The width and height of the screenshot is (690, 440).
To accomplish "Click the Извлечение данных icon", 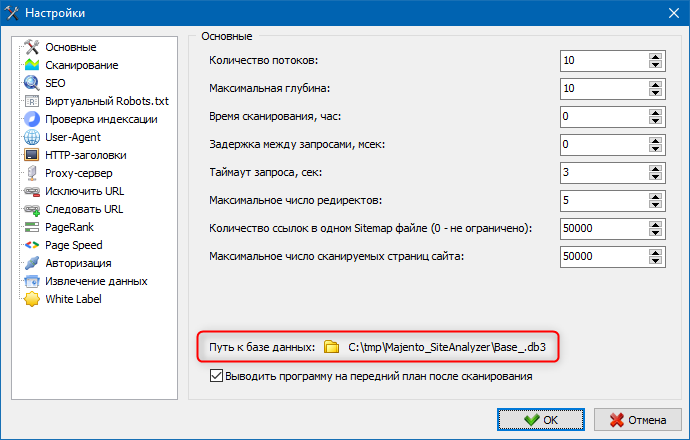I will coord(32,281).
